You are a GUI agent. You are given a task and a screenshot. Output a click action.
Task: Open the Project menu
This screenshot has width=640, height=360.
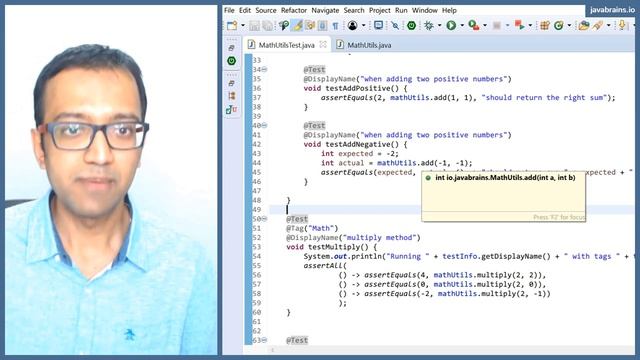coord(380,10)
